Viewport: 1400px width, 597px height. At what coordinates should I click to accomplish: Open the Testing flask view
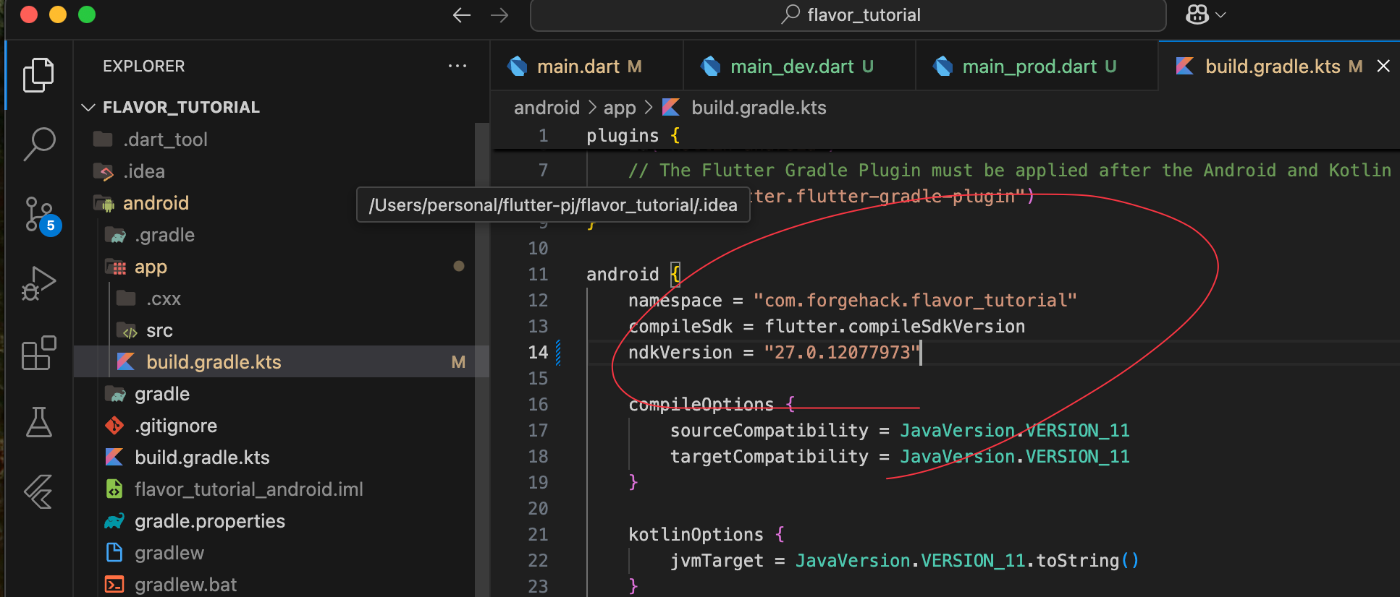coord(38,421)
